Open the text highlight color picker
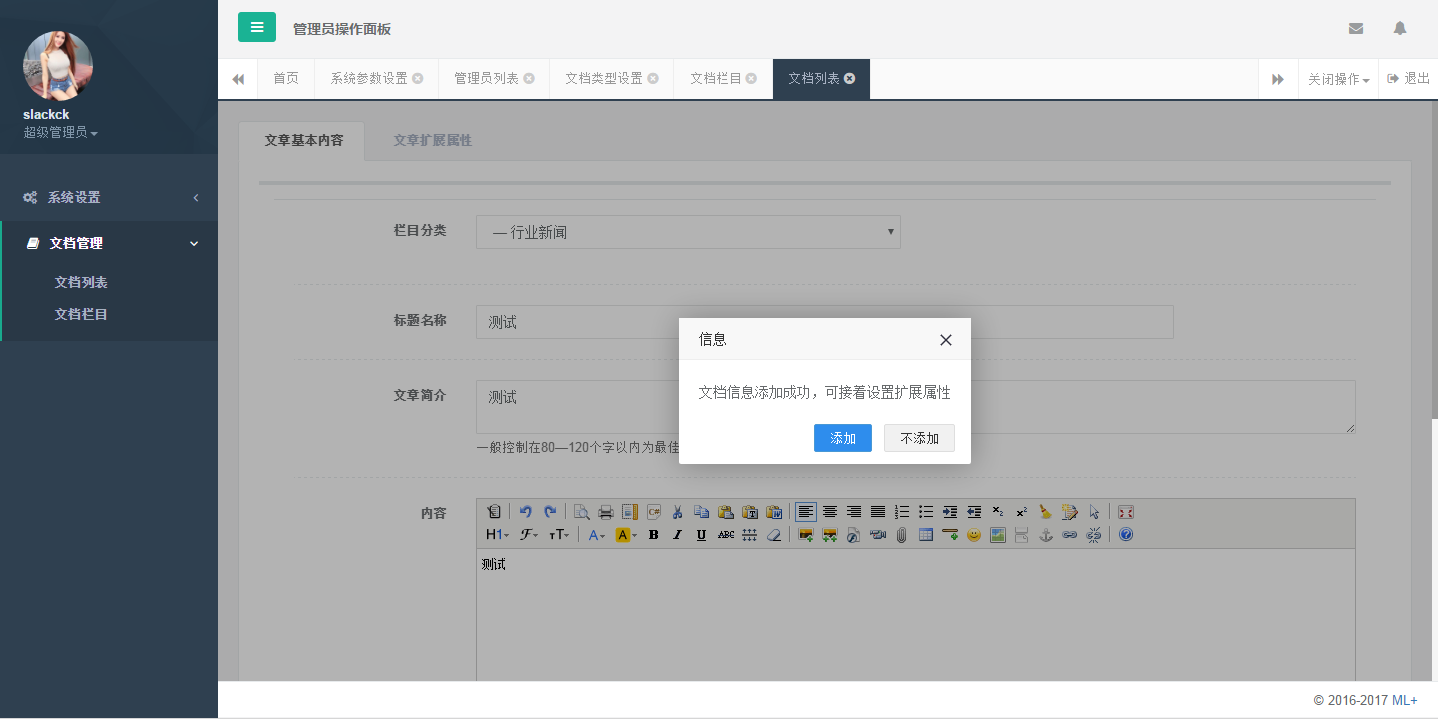The width and height of the screenshot is (1438, 719). (x=626, y=535)
